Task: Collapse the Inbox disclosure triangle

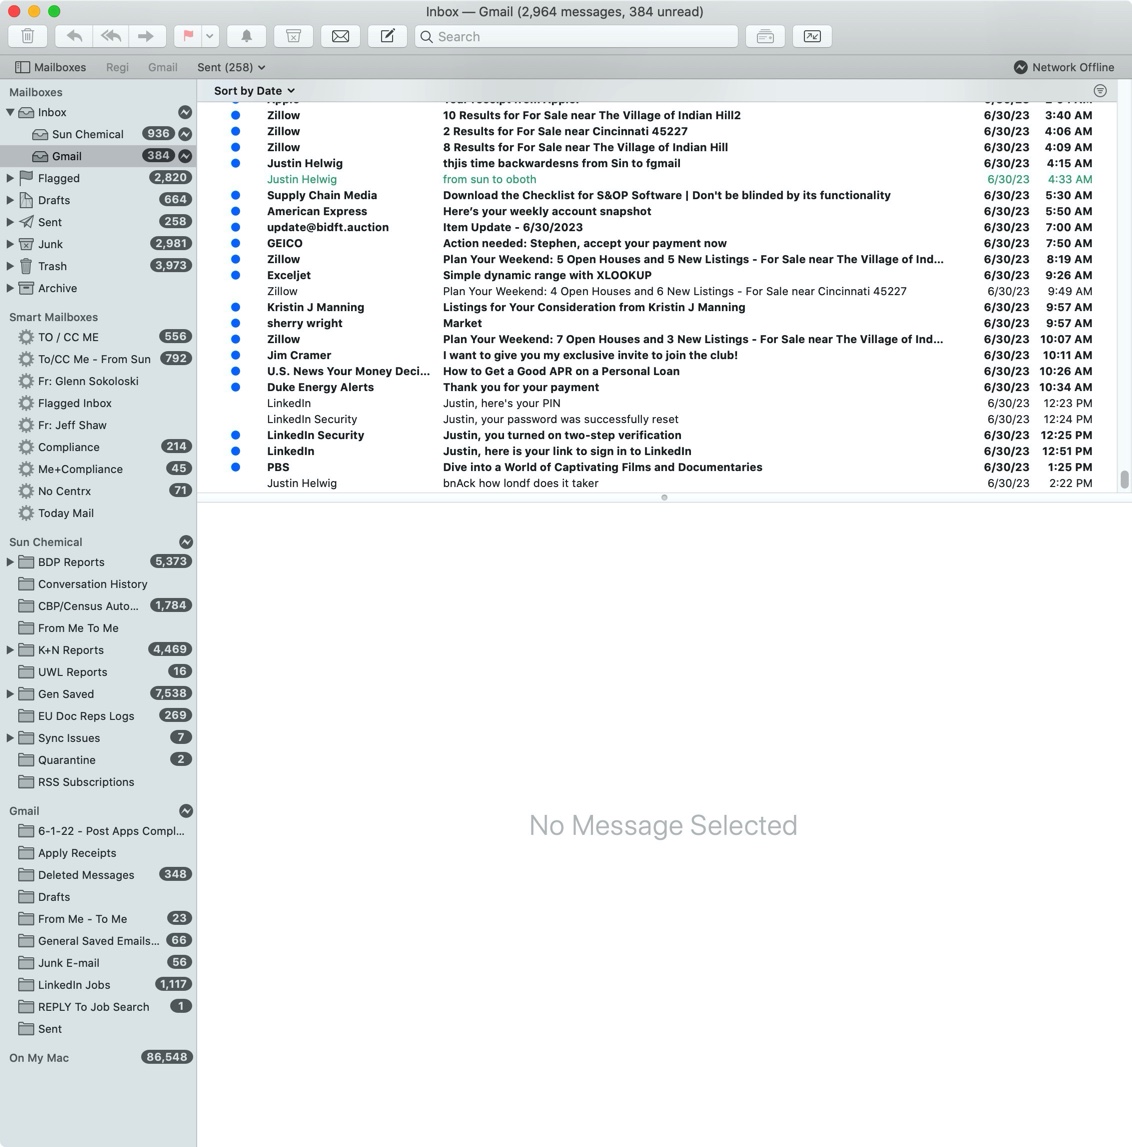Action: (x=12, y=112)
